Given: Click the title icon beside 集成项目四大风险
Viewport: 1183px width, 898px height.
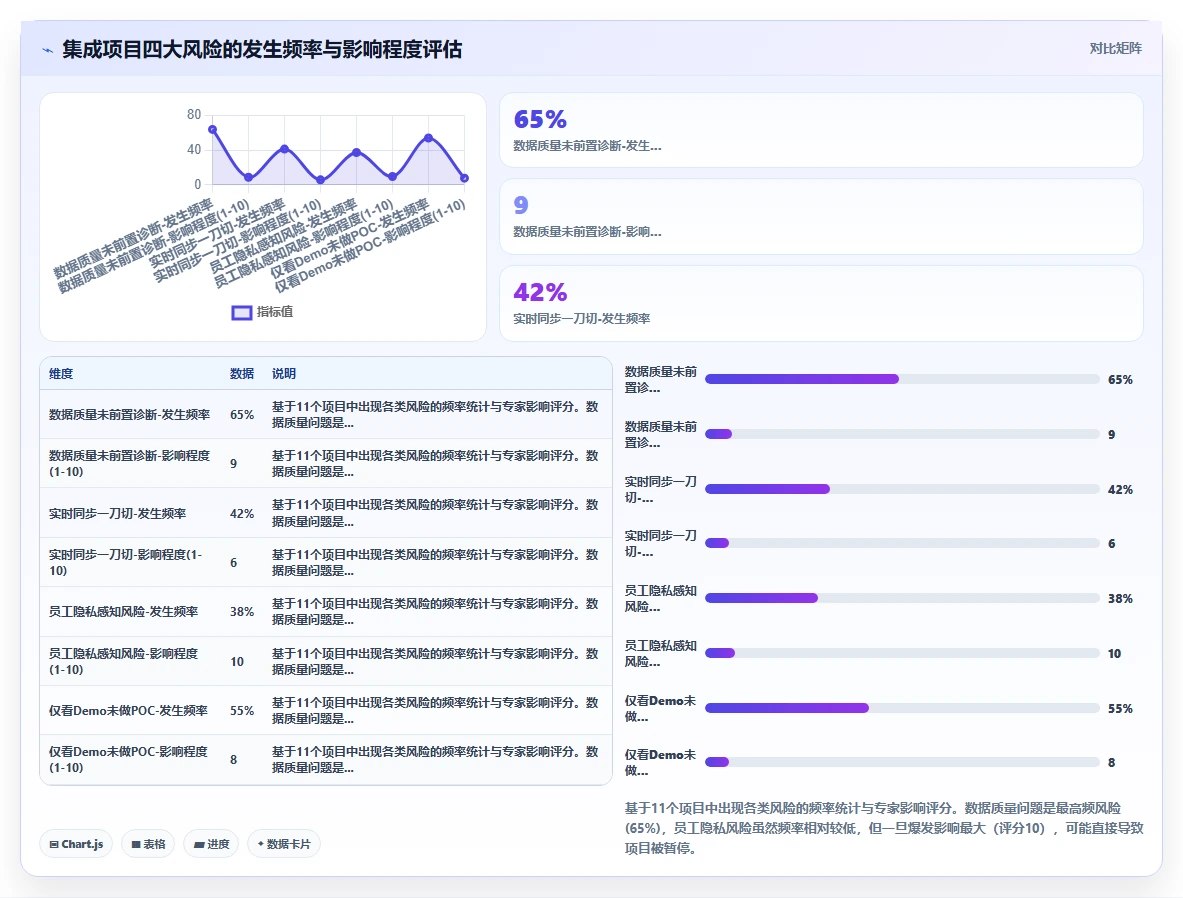Looking at the screenshot, I should 48,51.
